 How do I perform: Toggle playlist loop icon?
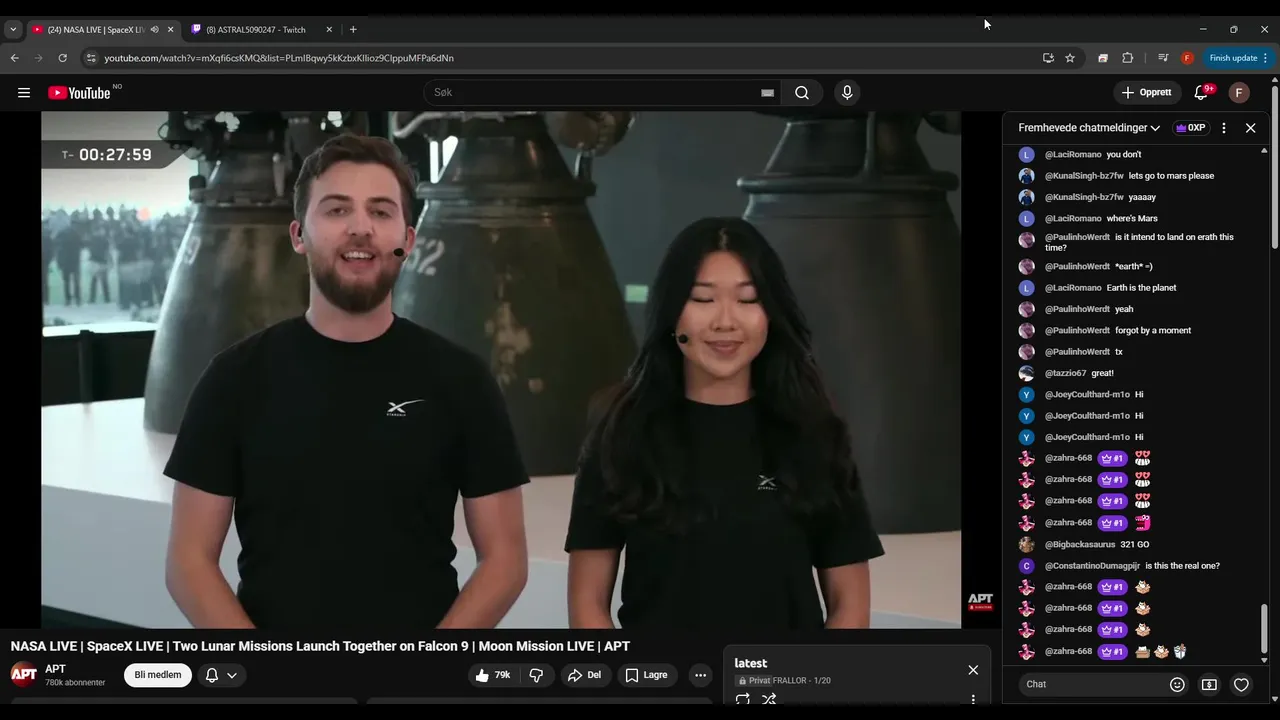click(x=742, y=700)
